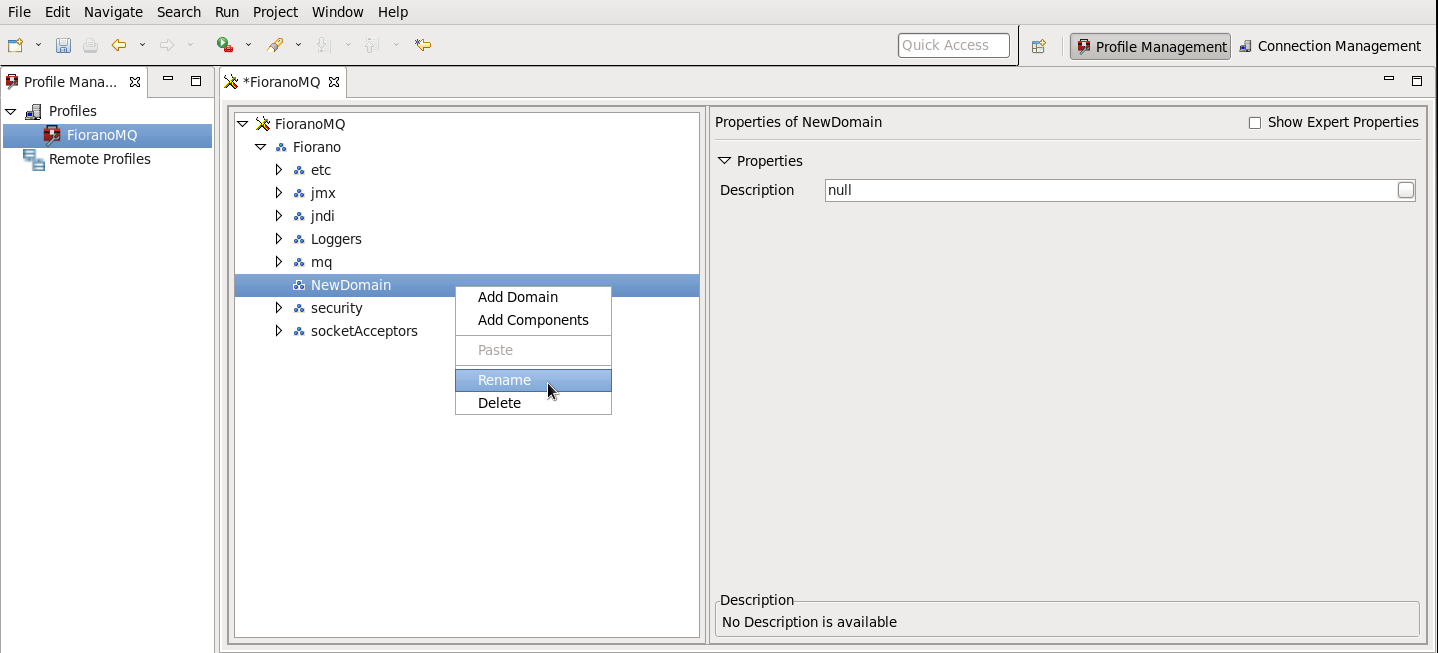Minimize the FioranoMQ editor area
This screenshot has width=1438, height=653.
[1389, 80]
